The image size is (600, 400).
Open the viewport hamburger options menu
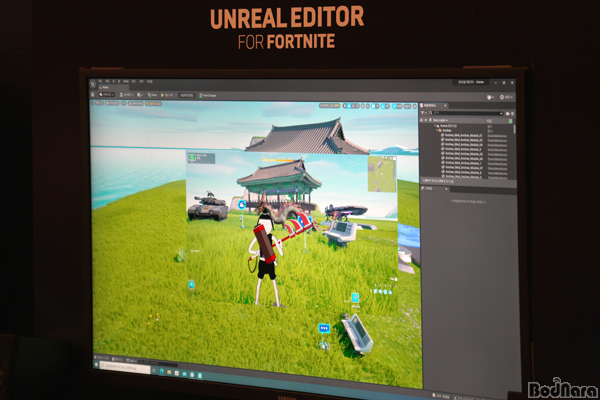[92, 103]
